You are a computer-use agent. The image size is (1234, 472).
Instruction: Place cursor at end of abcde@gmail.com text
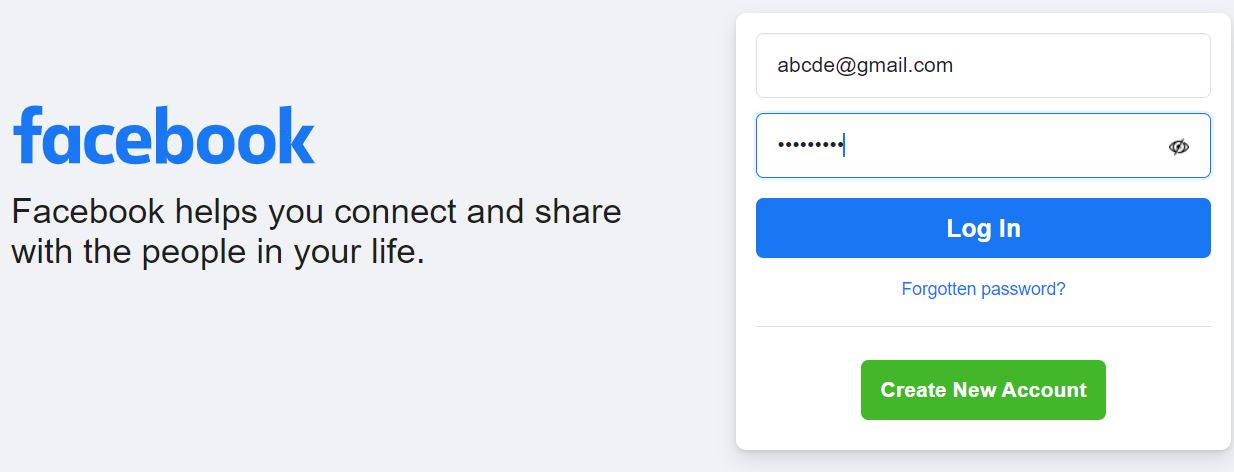tap(953, 66)
